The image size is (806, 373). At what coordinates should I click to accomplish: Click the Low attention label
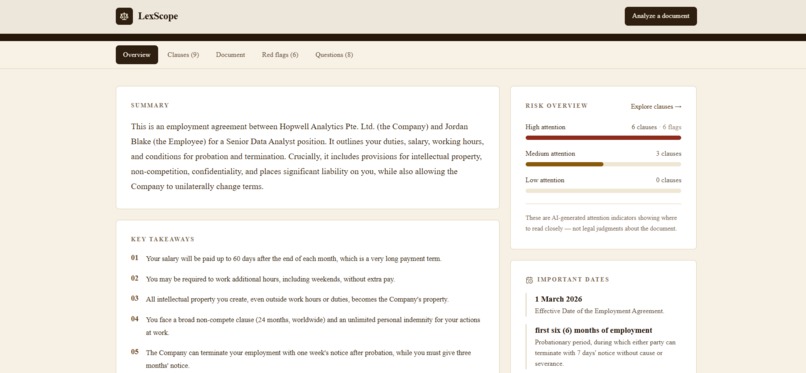544,180
